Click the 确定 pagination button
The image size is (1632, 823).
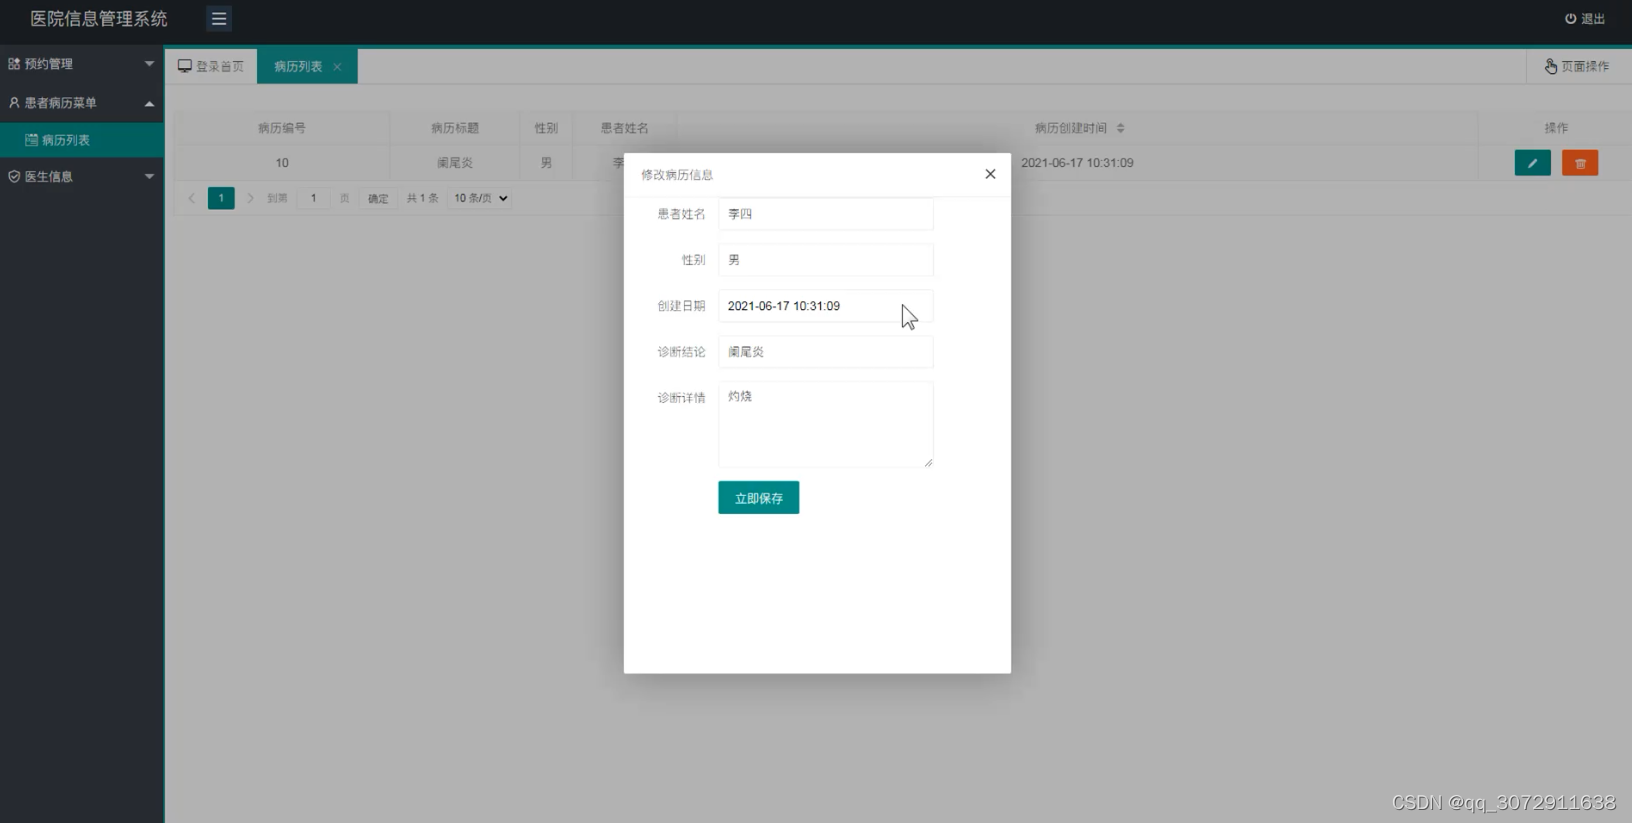click(x=378, y=198)
